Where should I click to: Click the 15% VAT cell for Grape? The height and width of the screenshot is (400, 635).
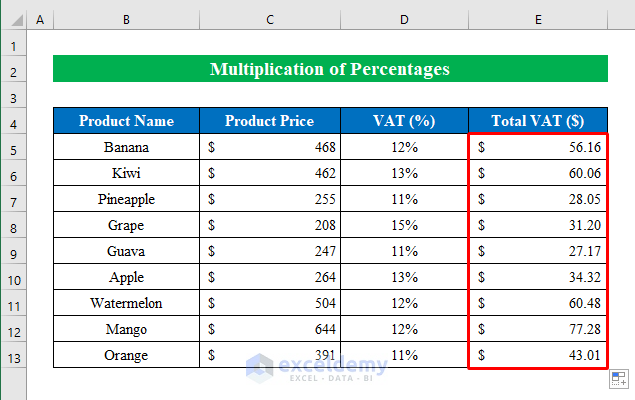point(404,225)
